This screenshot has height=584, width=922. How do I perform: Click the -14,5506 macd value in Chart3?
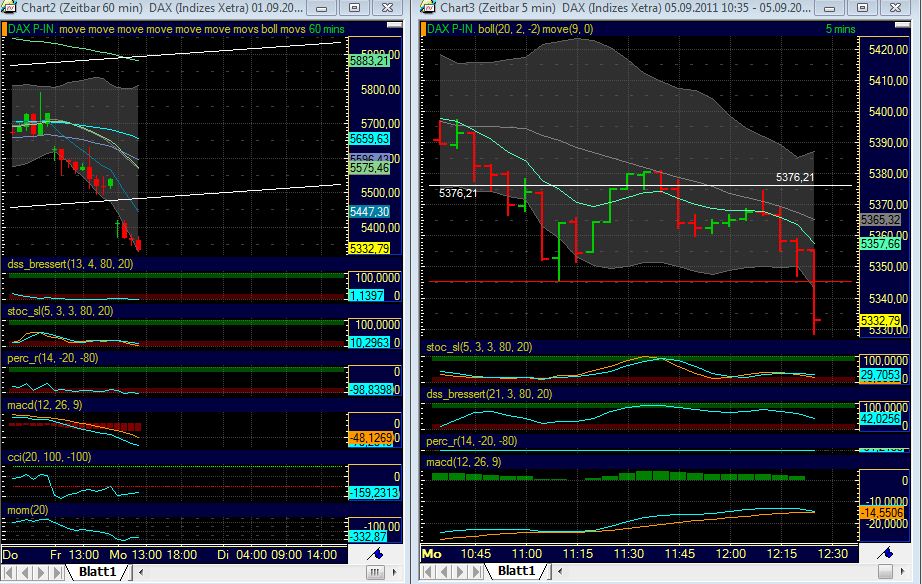tap(881, 513)
